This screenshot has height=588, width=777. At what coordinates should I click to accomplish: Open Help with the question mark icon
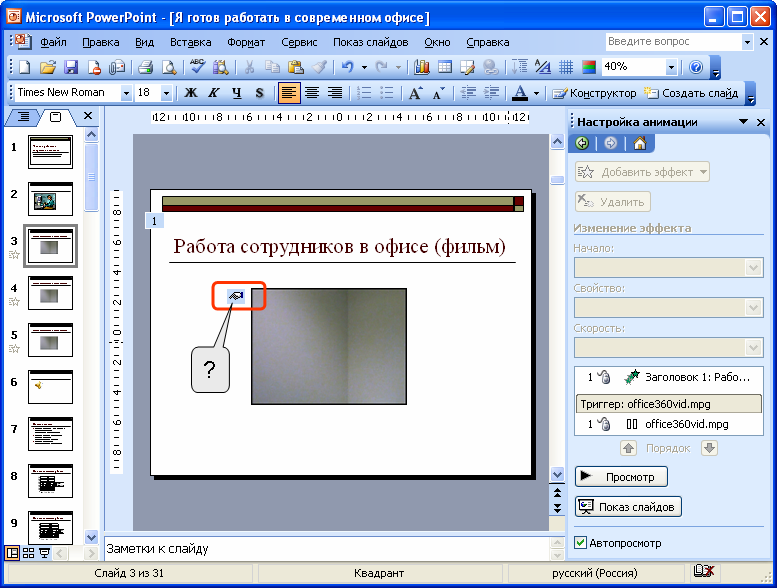tap(696, 67)
